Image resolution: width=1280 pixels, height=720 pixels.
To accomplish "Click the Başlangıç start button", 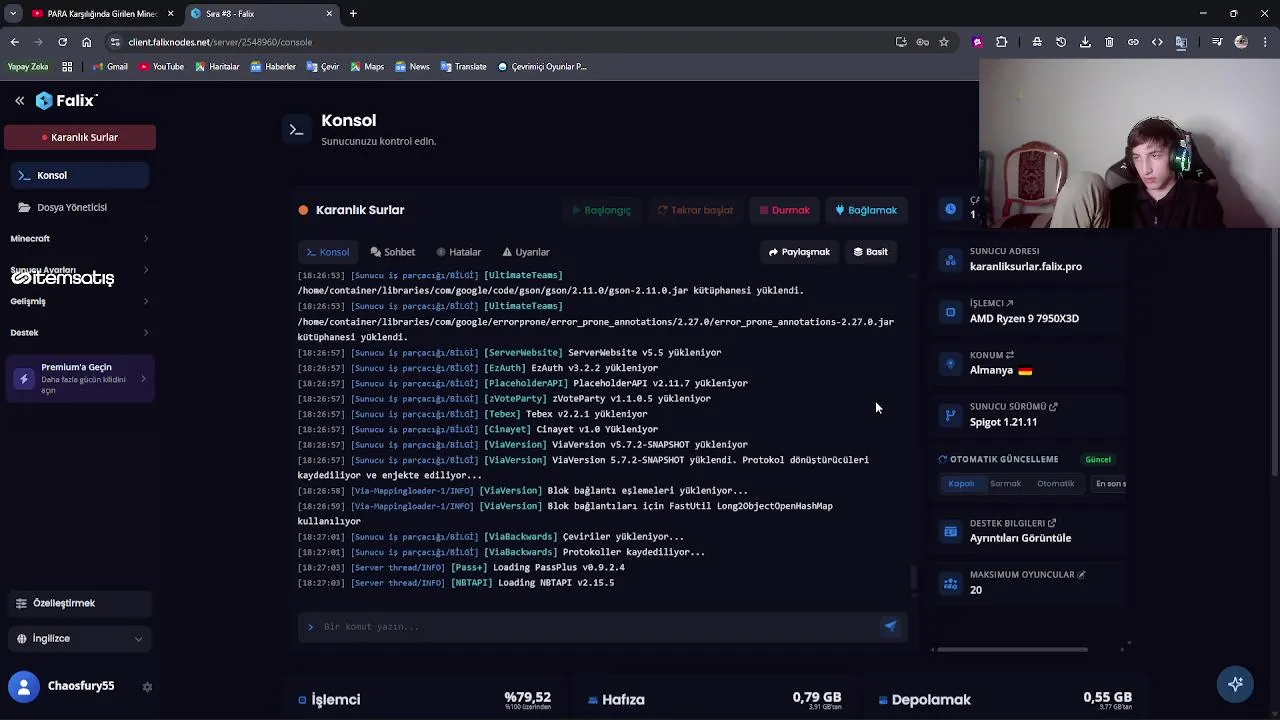I will (x=601, y=210).
